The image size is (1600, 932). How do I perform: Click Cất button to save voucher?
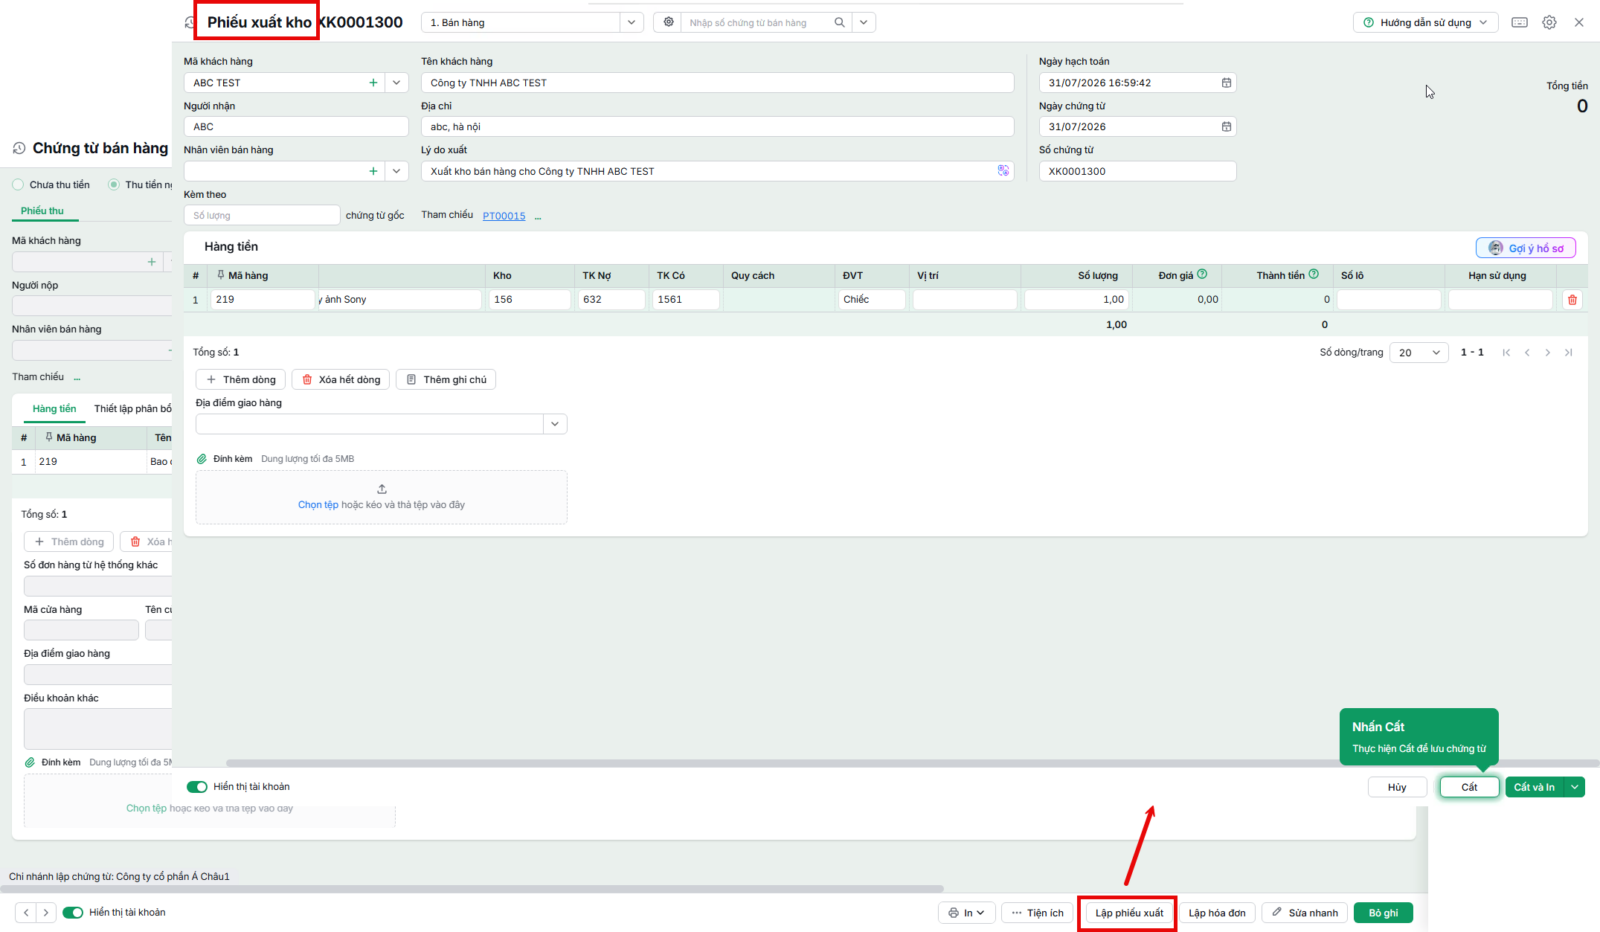[x=1469, y=787]
